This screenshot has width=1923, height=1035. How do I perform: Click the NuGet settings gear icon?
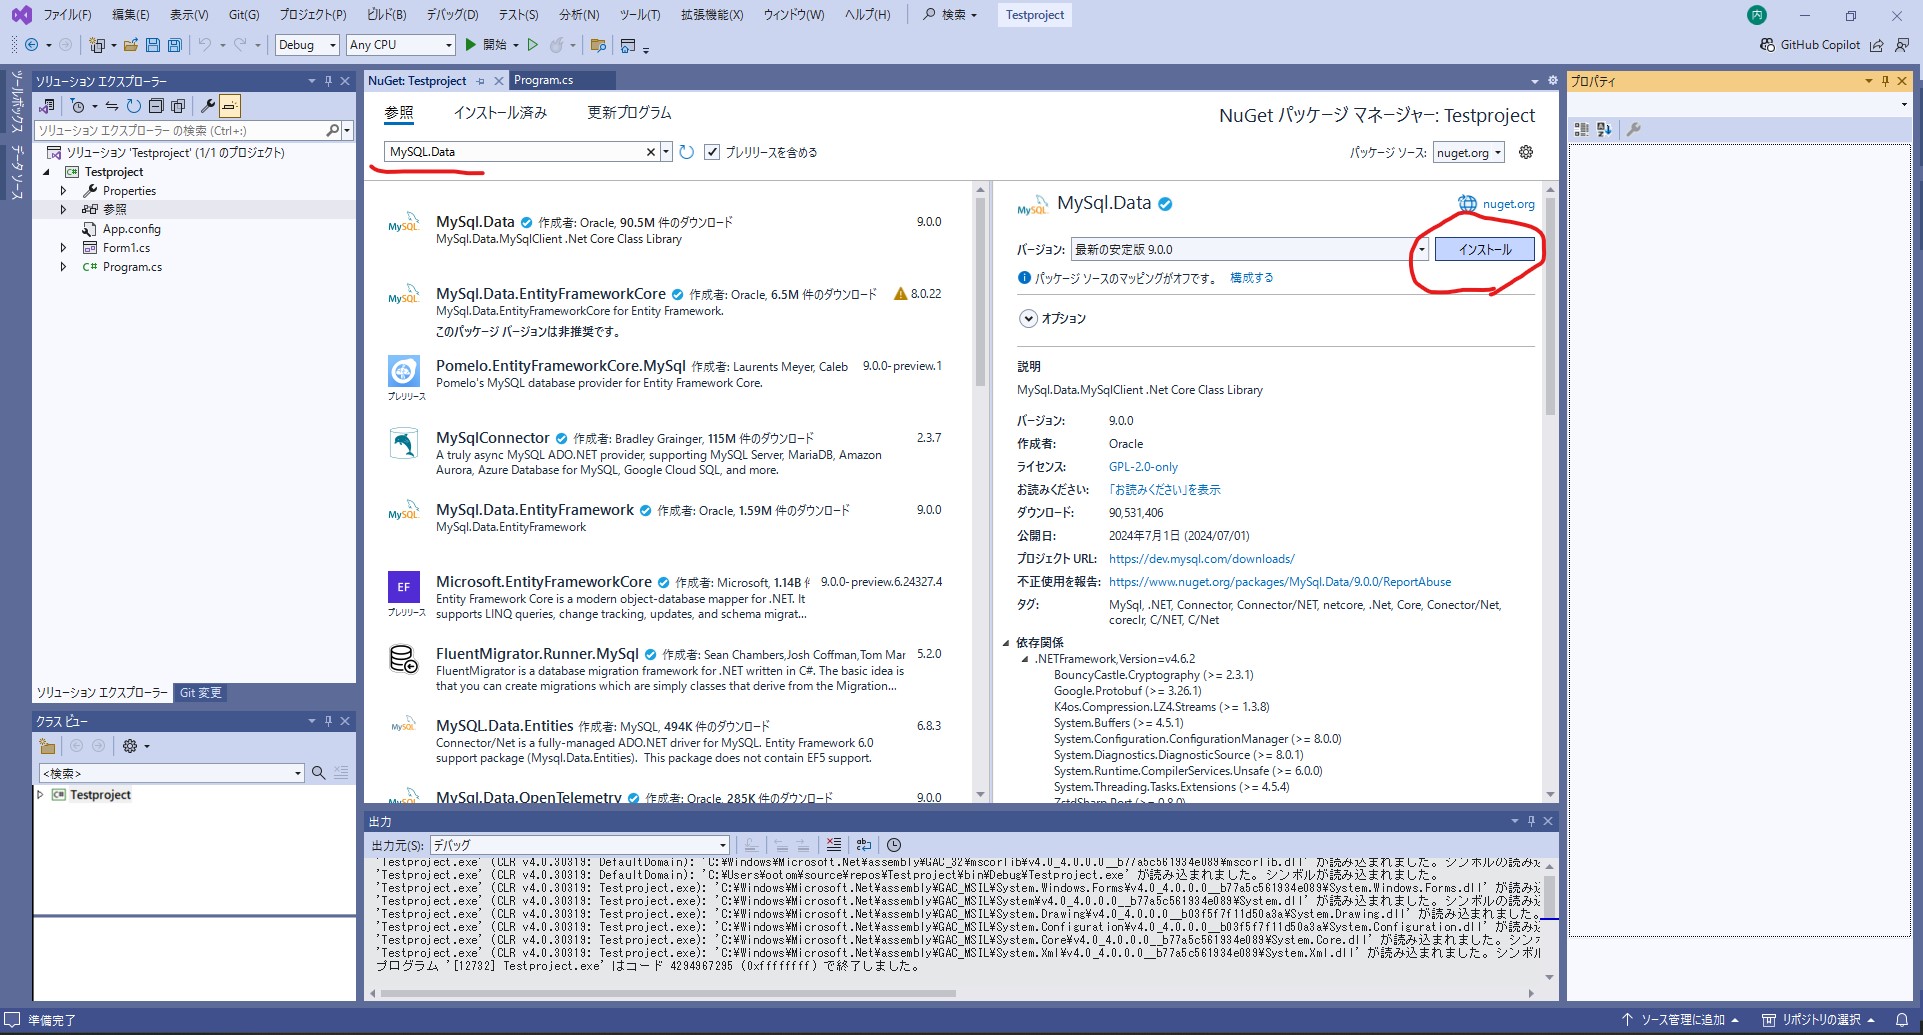pos(1525,152)
